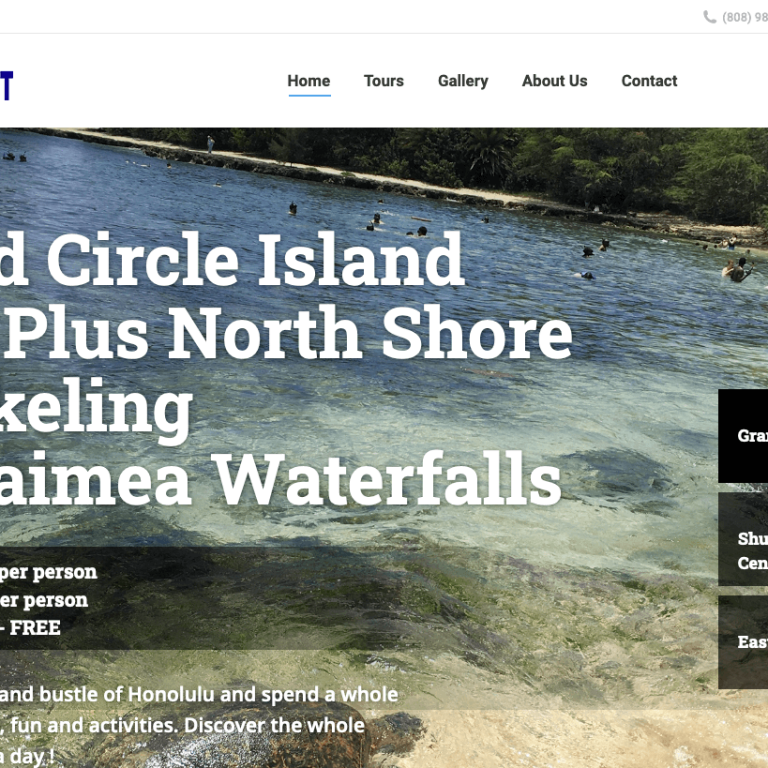Screen dimensions: 768x768
Task: Click the 'Waterfalls' heading text
Action: pos(387,479)
